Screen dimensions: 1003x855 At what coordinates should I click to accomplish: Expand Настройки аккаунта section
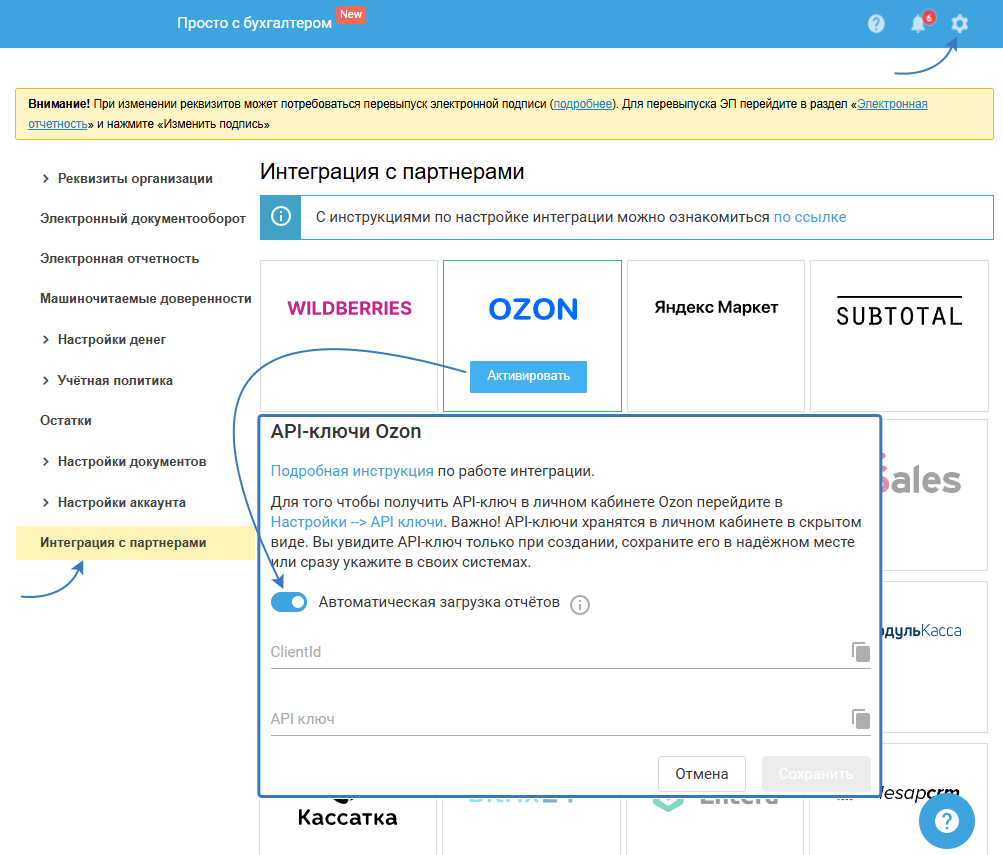point(114,502)
